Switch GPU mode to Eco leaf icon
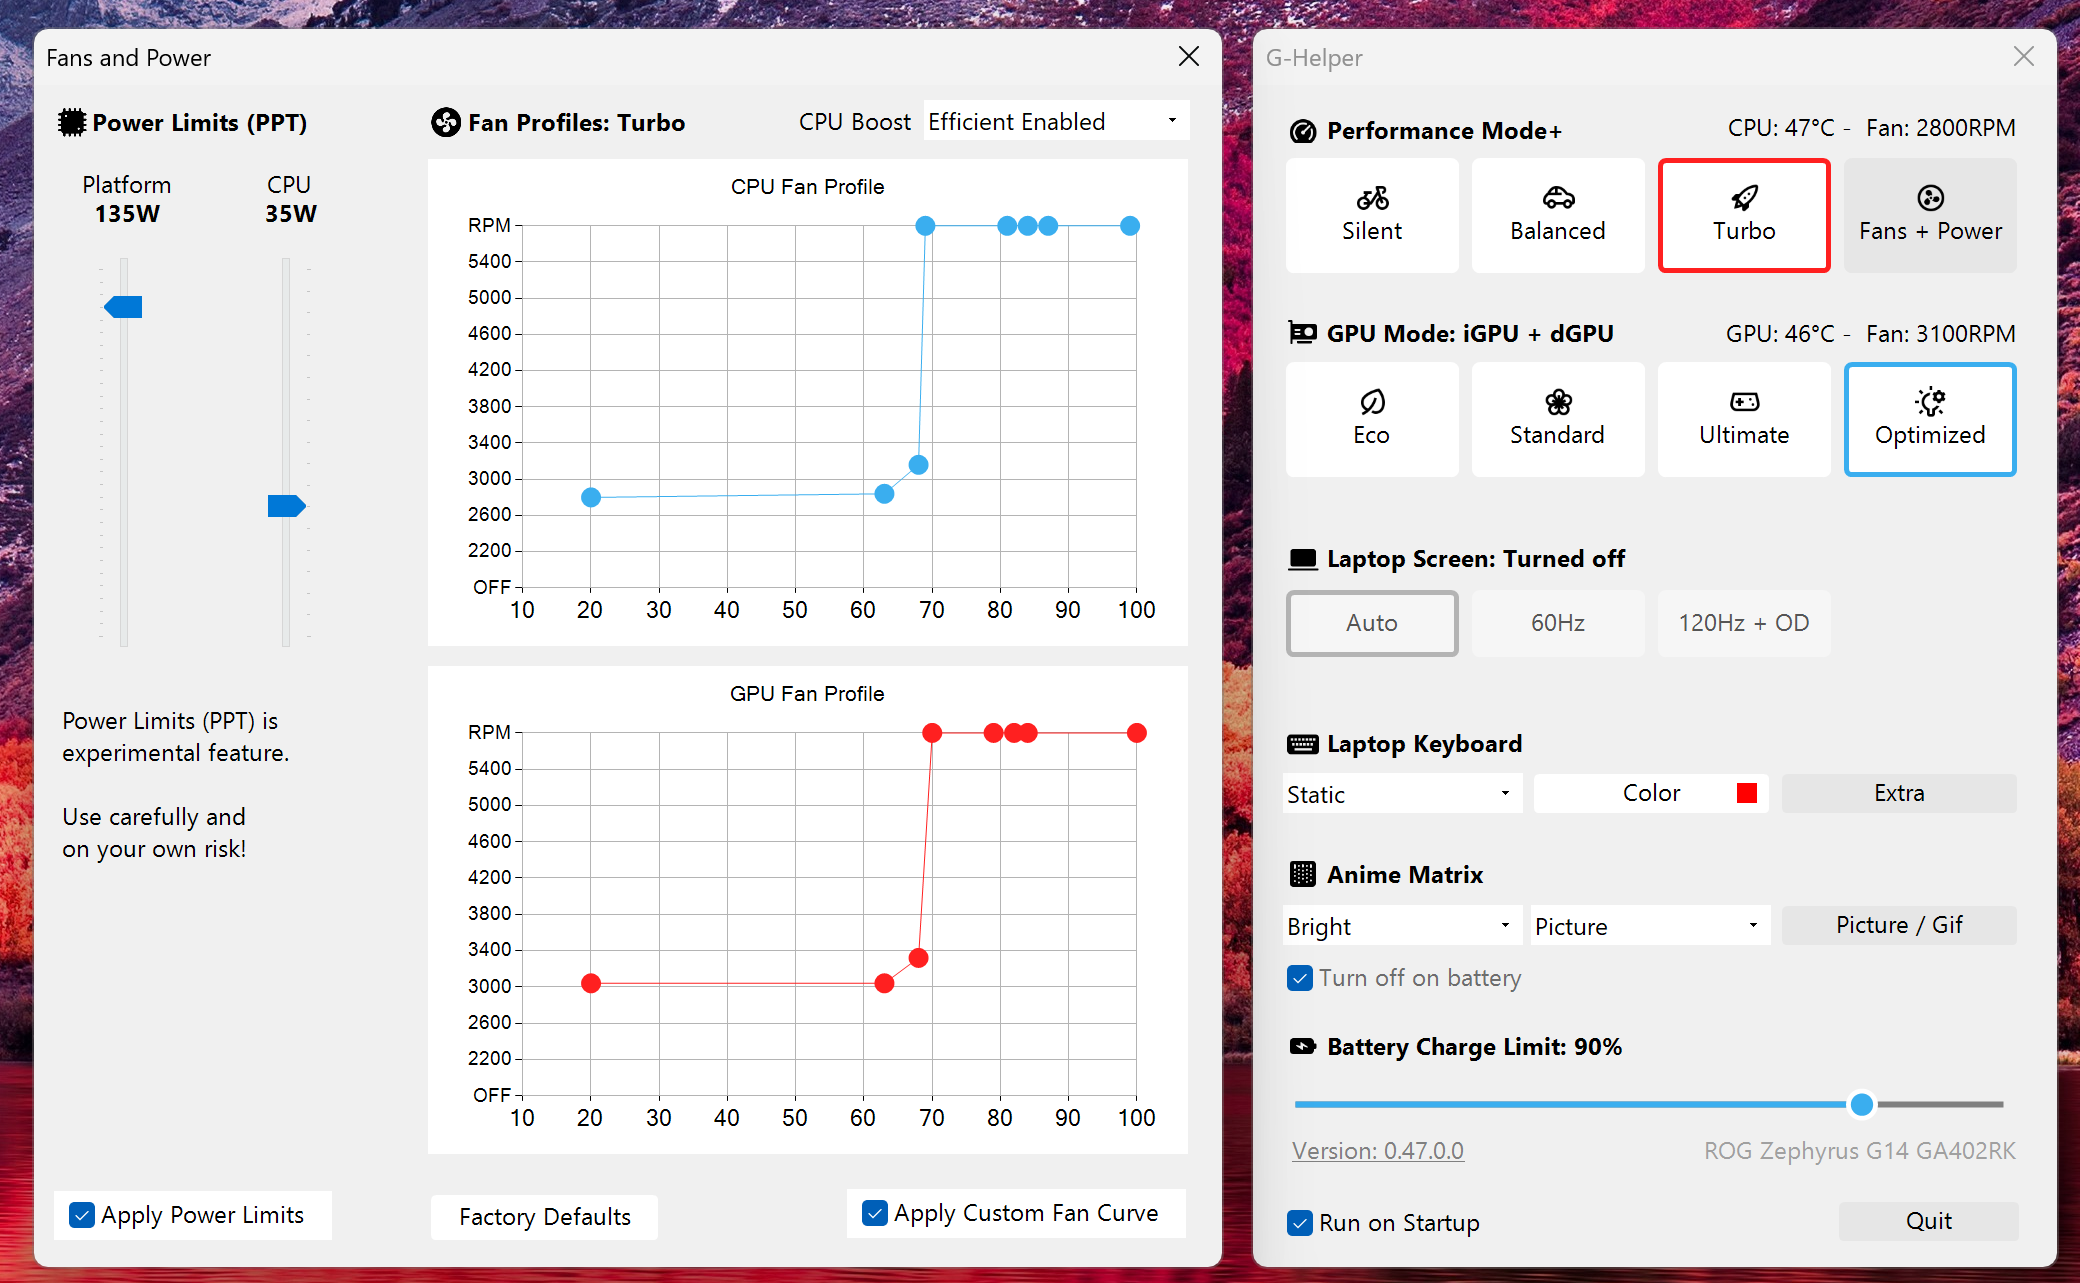 [1371, 402]
